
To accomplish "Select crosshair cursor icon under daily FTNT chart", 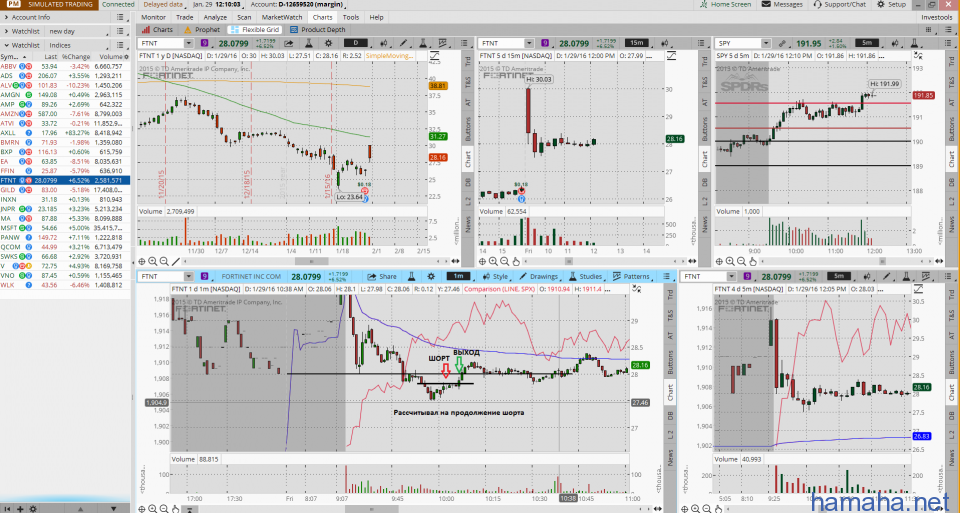I will tap(141, 261).
